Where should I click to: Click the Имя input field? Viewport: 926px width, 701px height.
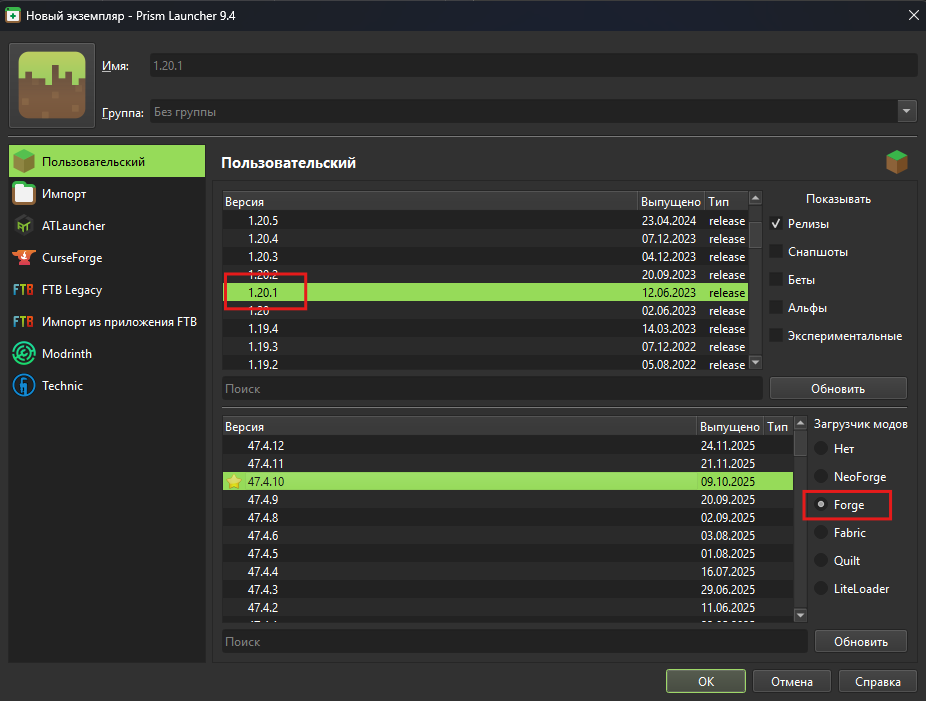pyautogui.click(x=533, y=65)
